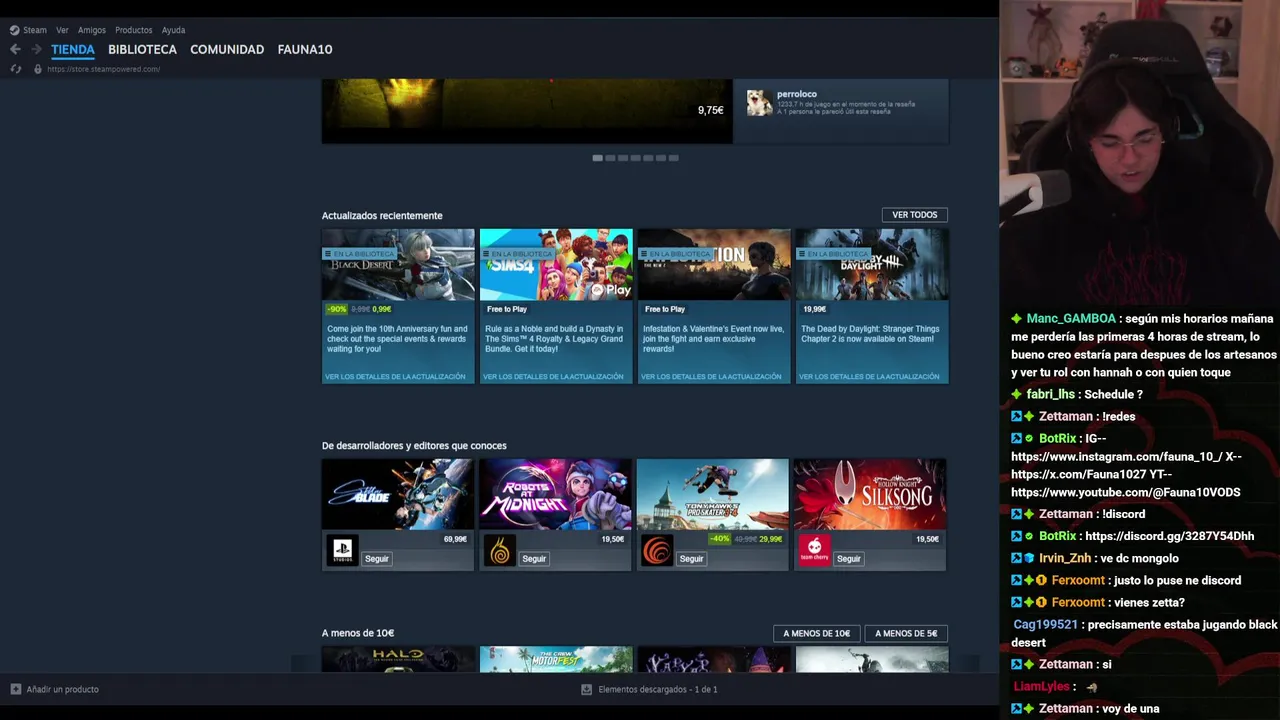The width and height of the screenshot is (1280, 720).
Task: Open the Stellar Blade game thumbnail
Action: pyautogui.click(x=398, y=494)
